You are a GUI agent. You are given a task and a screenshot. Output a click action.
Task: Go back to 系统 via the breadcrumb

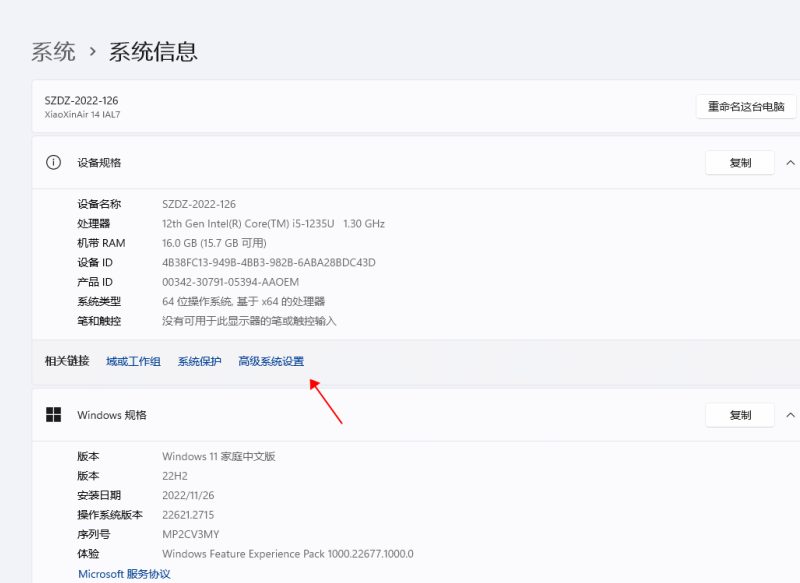pyautogui.click(x=54, y=52)
